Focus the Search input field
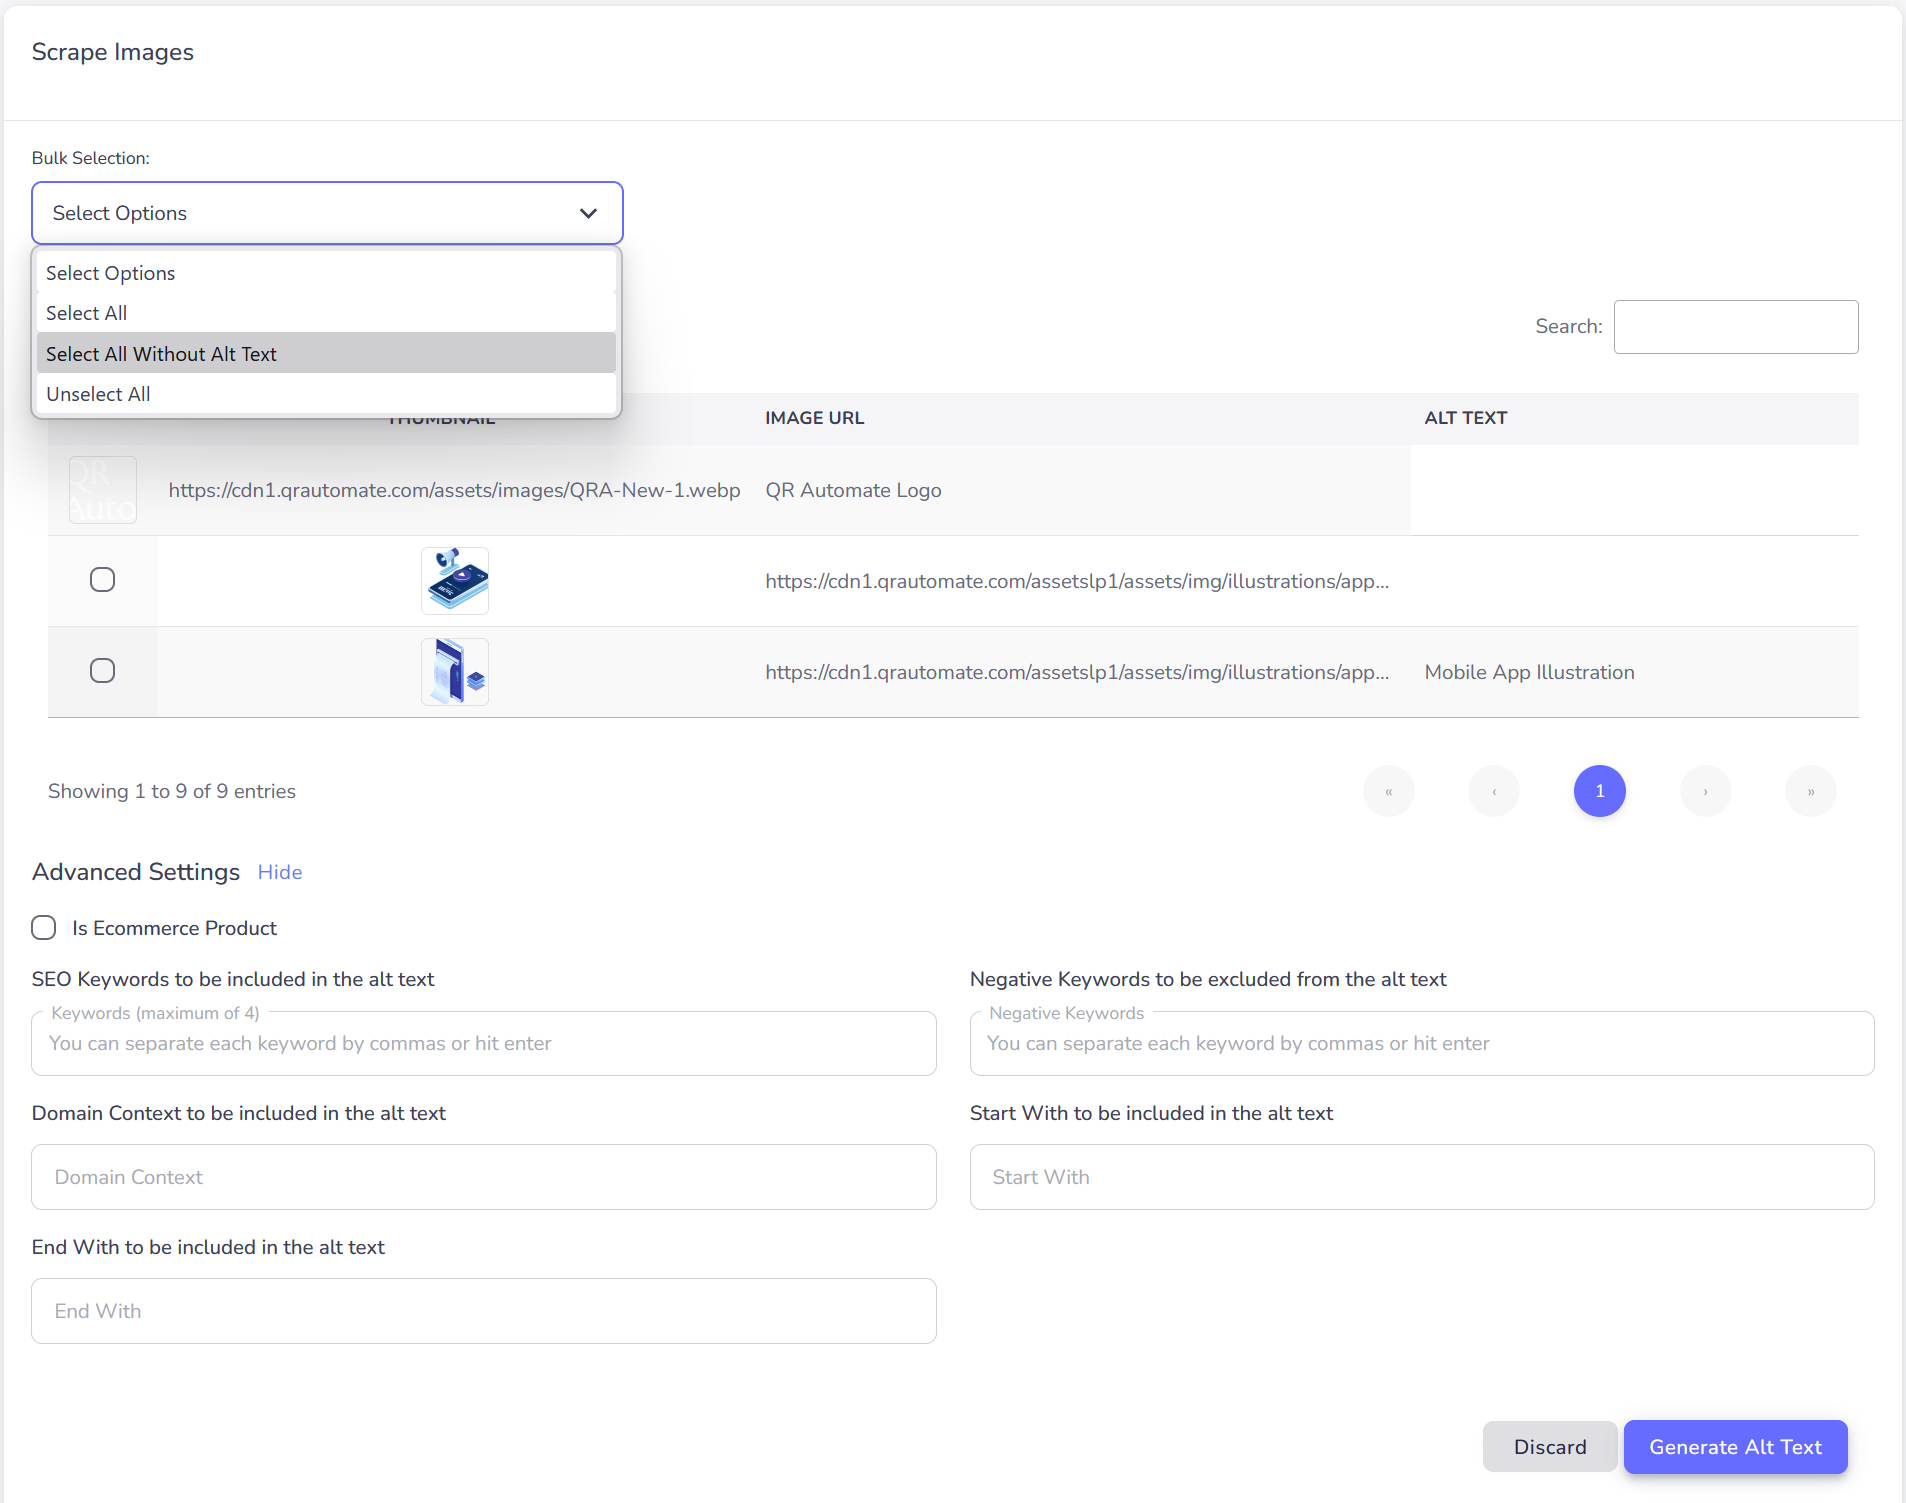This screenshot has height=1503, width=1906. click(1735, 327)
